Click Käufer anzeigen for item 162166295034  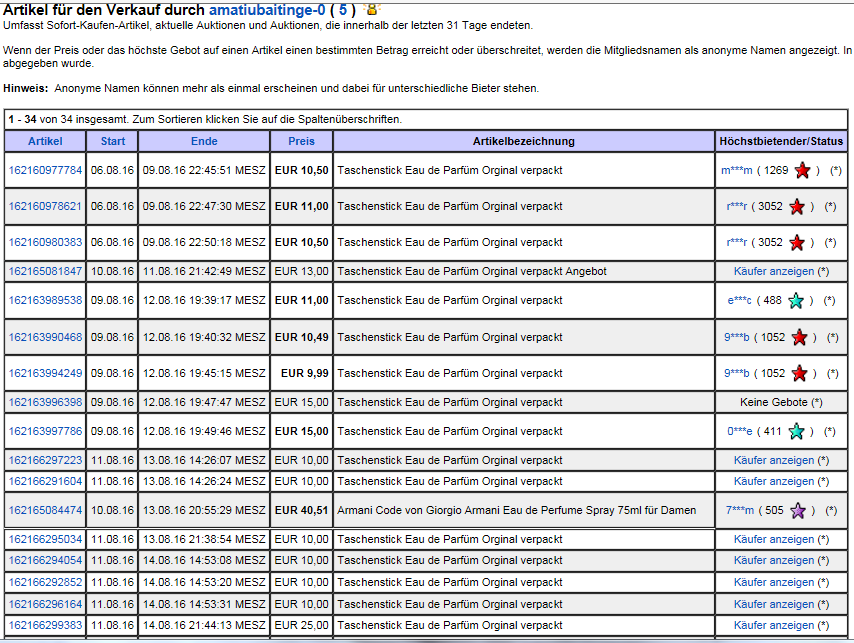(x=773, y=539)
